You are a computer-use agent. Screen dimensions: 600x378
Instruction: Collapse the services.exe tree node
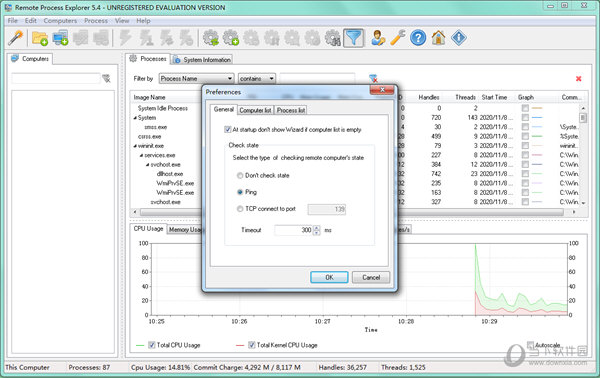click(141, 155)
